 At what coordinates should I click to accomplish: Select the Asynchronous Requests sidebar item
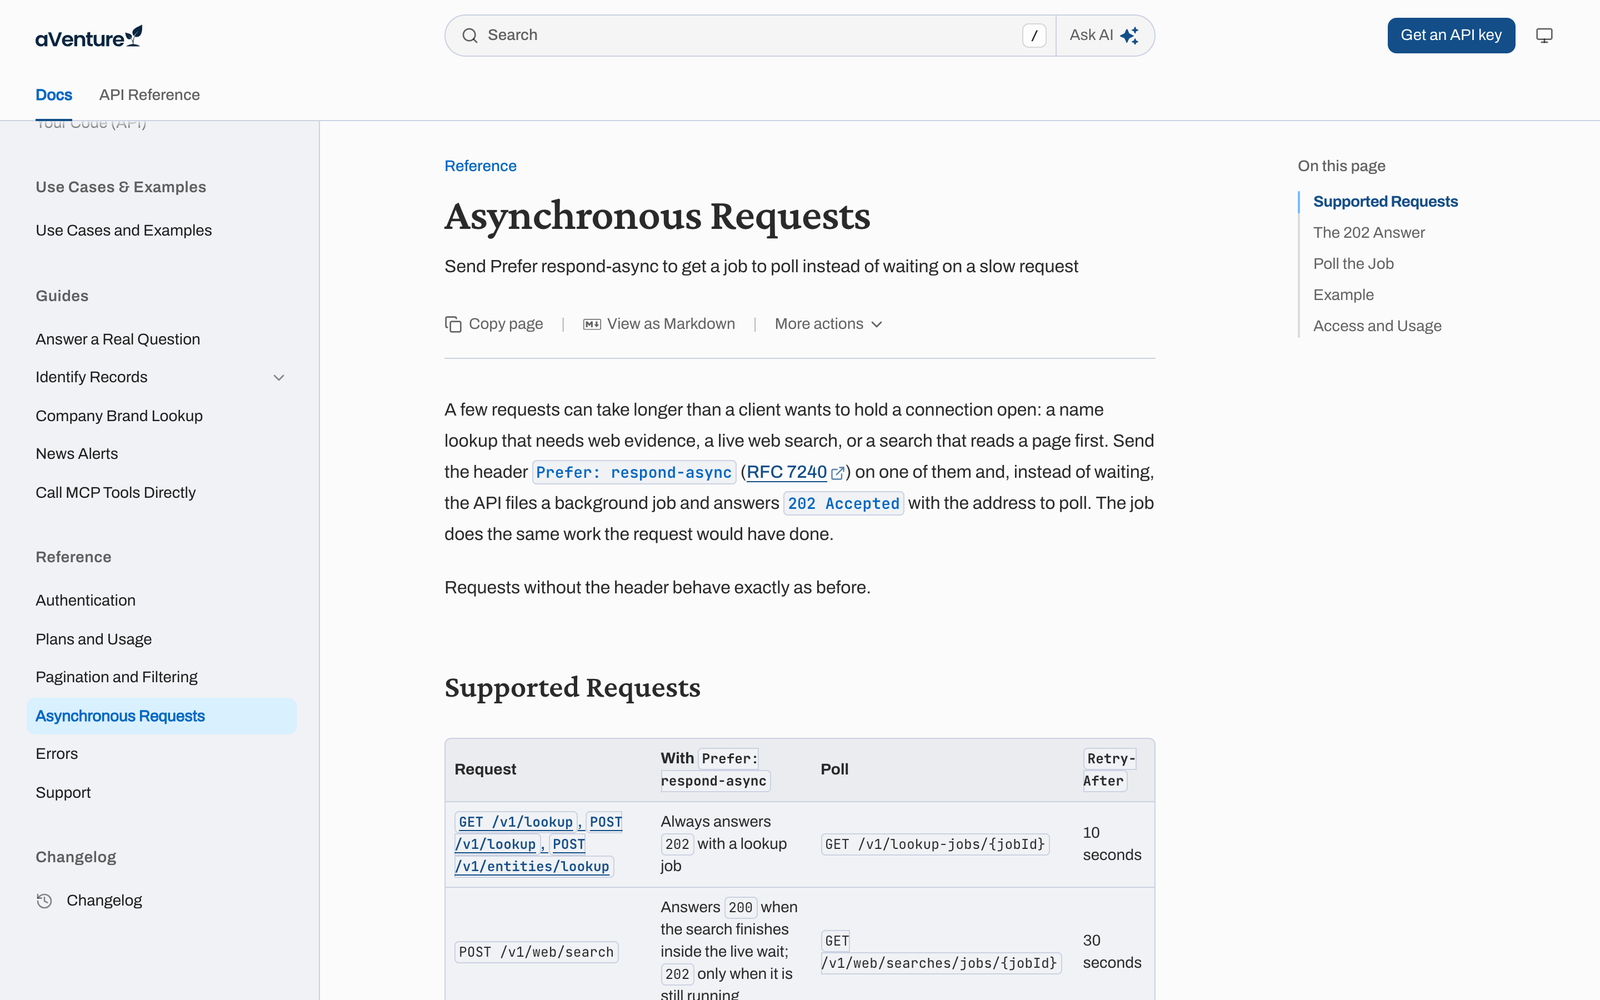click(x=161, y=716)
